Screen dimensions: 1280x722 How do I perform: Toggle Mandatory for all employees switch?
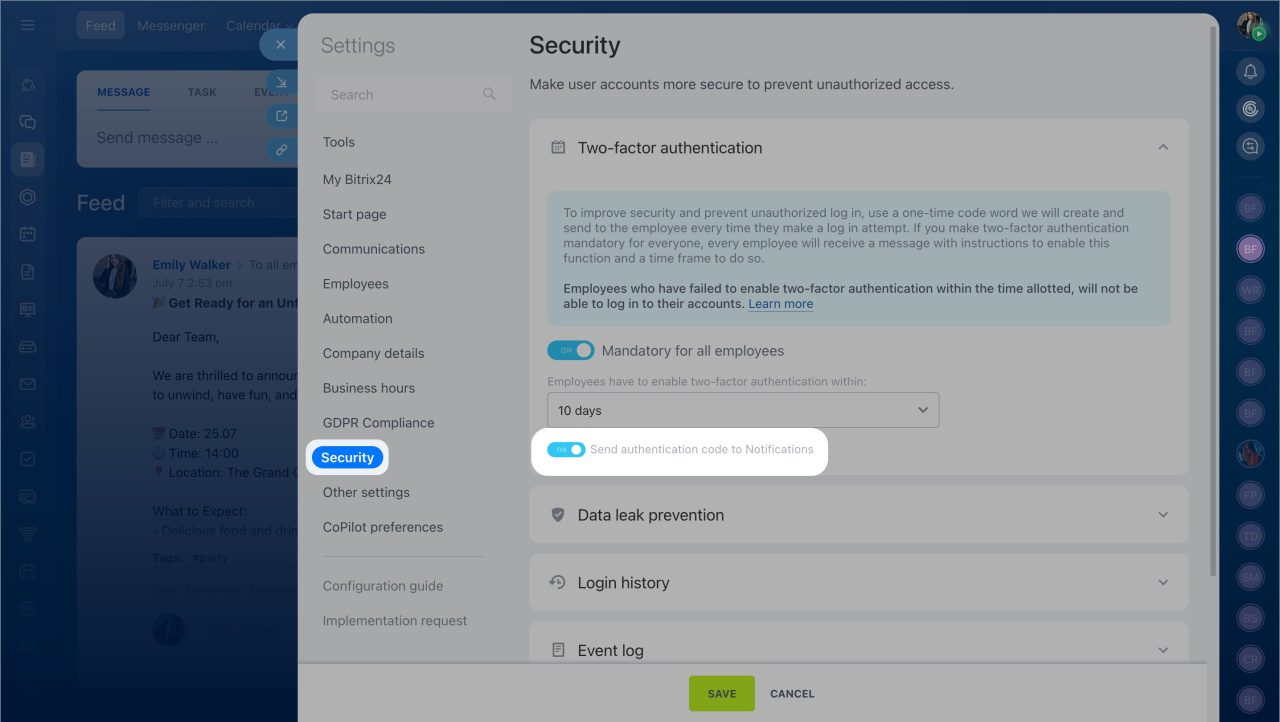point(570,351)
